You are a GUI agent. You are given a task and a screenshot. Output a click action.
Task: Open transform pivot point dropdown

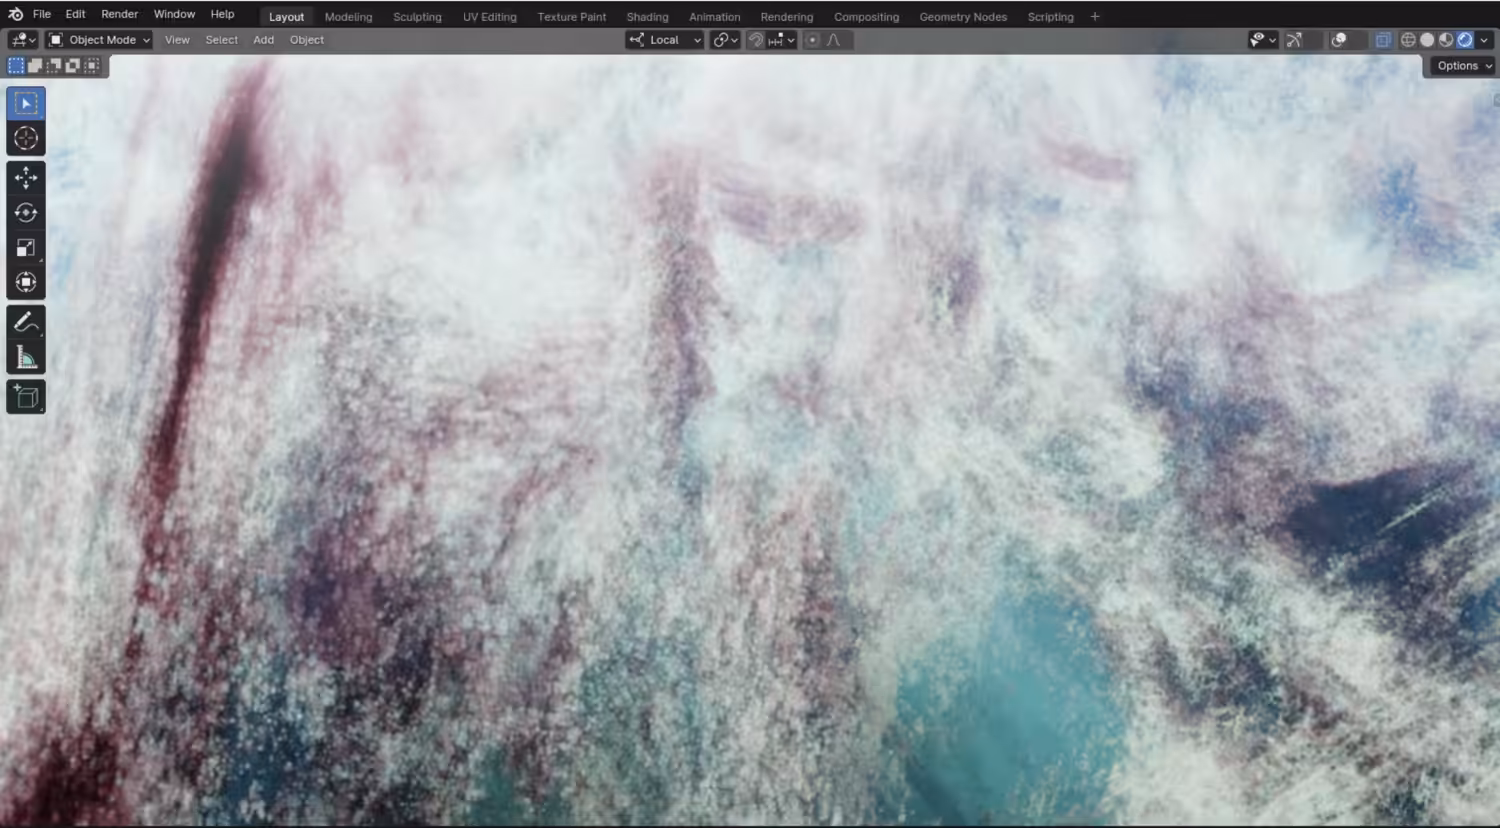[725, 40]
